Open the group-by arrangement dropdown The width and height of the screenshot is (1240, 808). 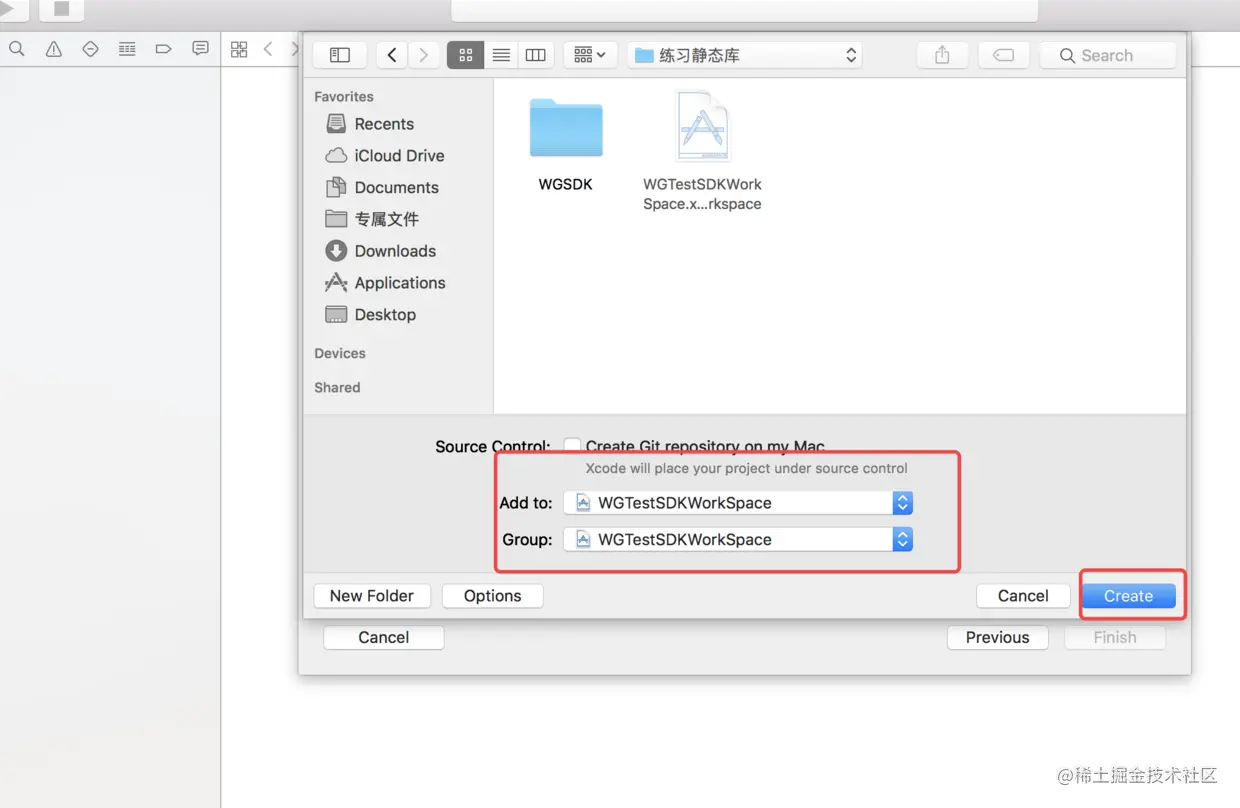coord(590,55)
